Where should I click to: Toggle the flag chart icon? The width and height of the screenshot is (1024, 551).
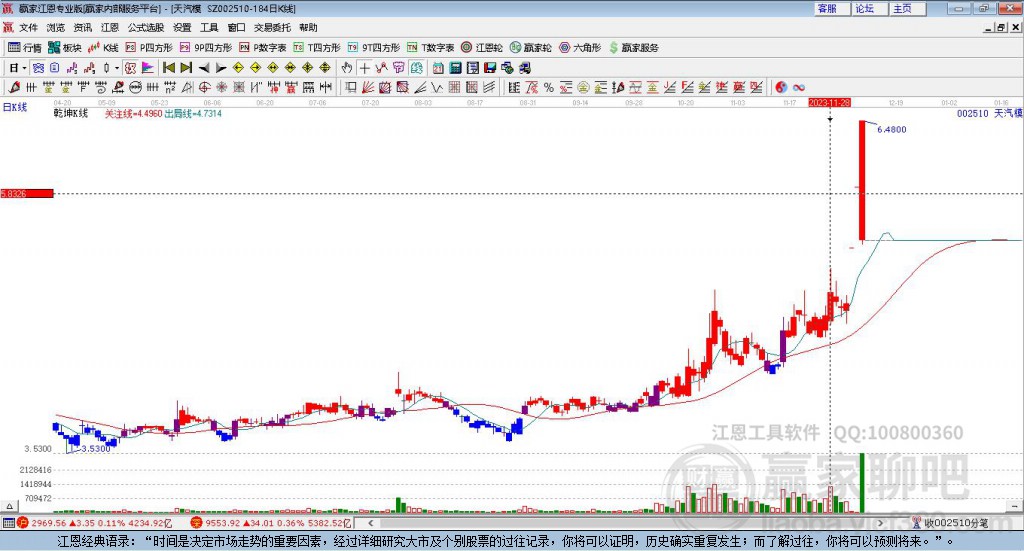pyautogui.click(x=148, y=68)
